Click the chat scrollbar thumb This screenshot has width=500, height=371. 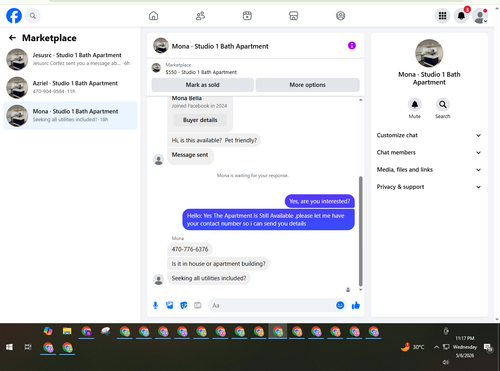tap(360, 231)
